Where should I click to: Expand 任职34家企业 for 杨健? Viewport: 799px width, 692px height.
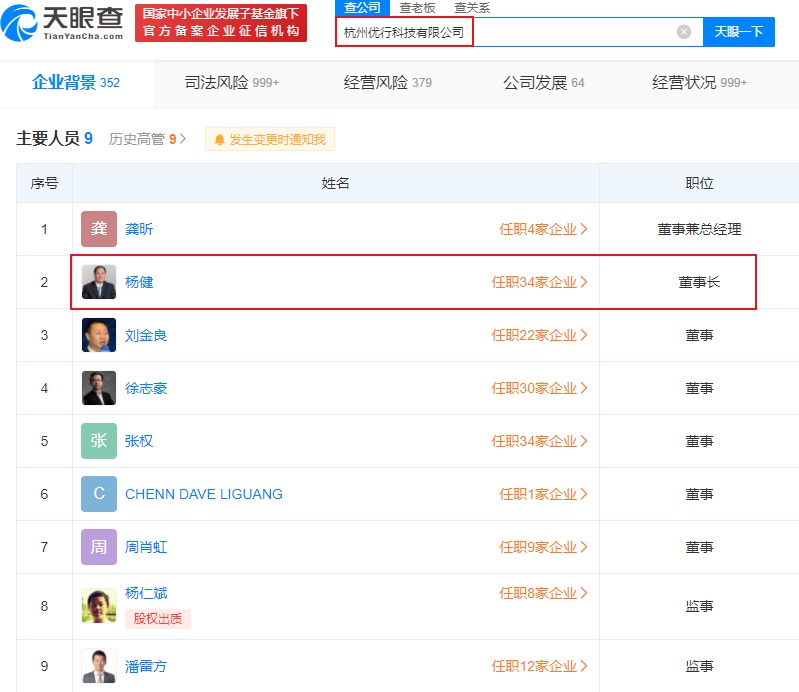coord(540,282)
